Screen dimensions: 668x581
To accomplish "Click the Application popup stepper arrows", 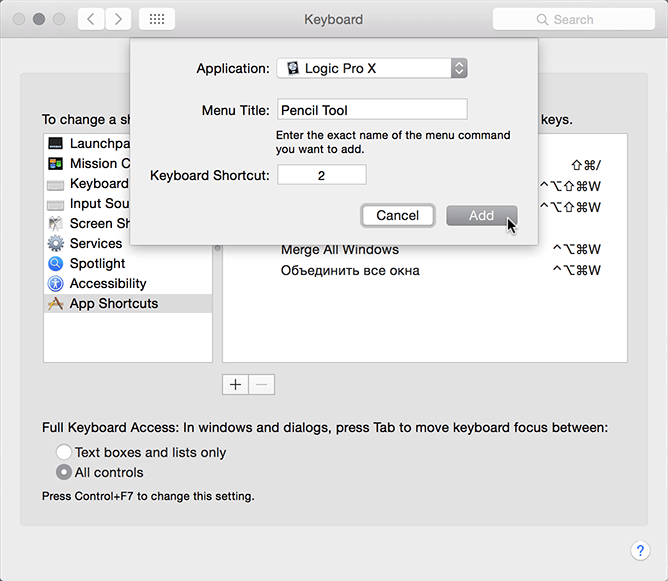I will 459,68.
